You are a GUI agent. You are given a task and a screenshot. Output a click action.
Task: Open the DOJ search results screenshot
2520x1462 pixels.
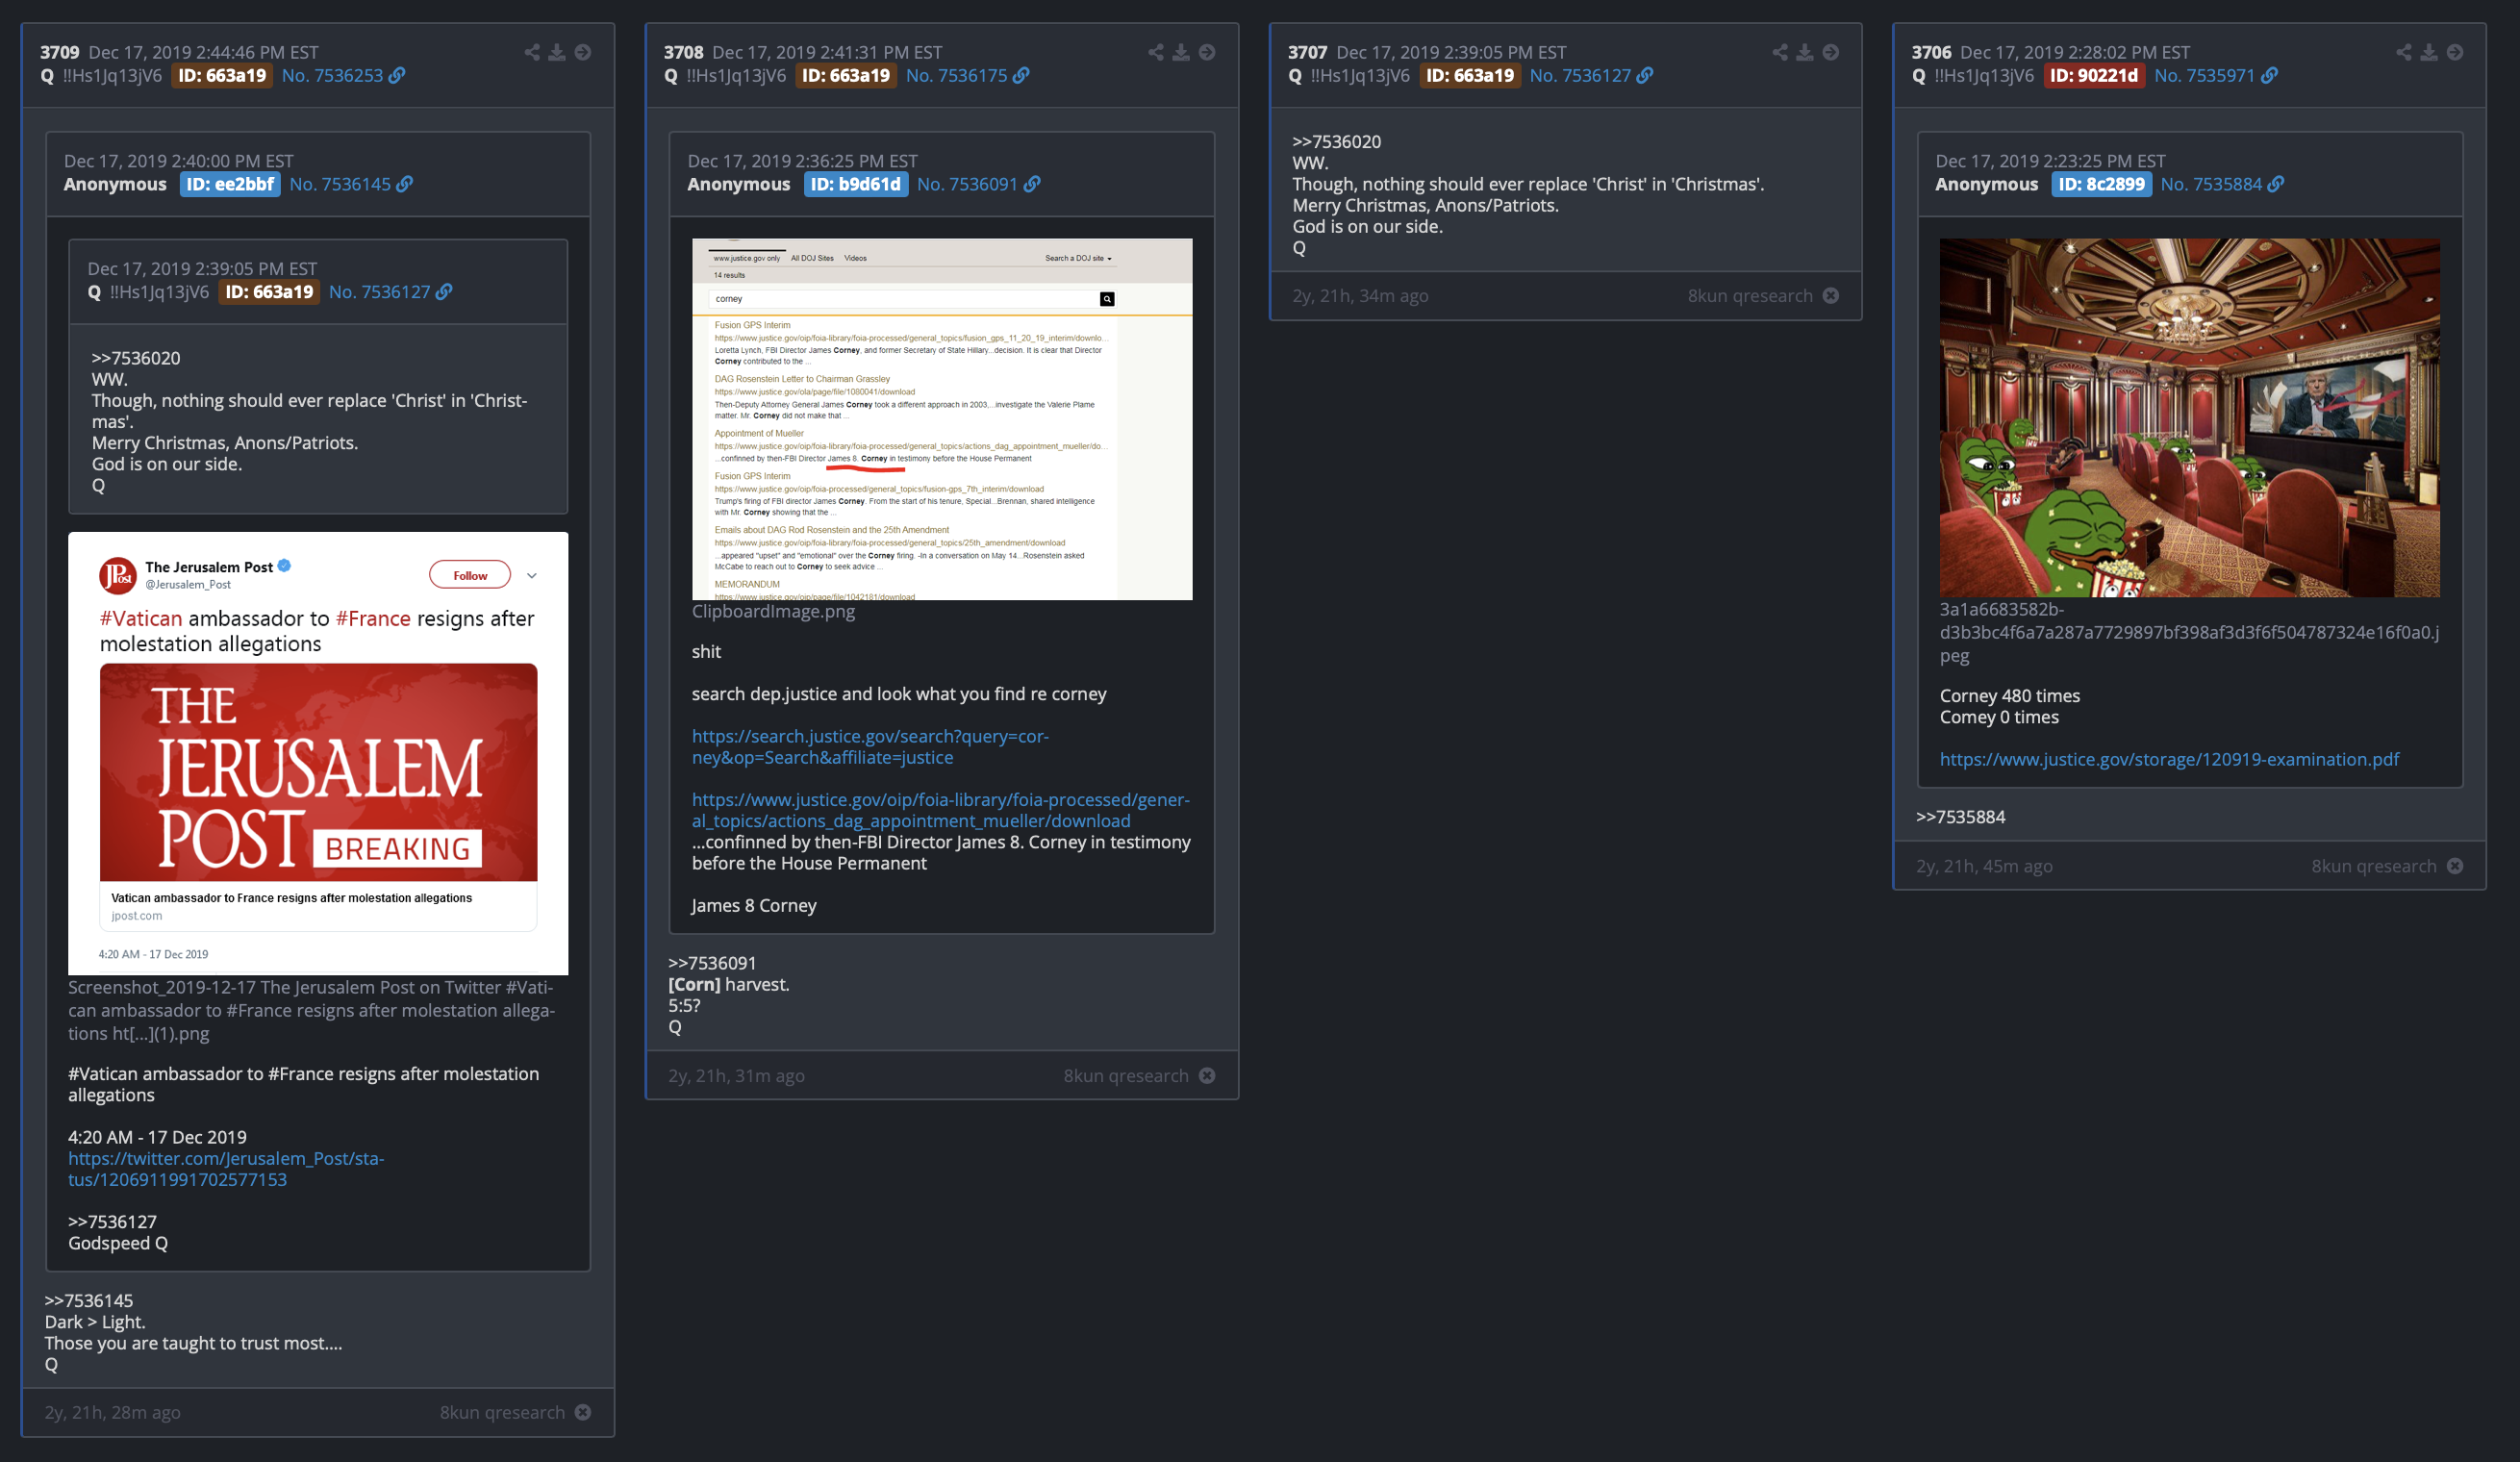[x=942, y=419]
